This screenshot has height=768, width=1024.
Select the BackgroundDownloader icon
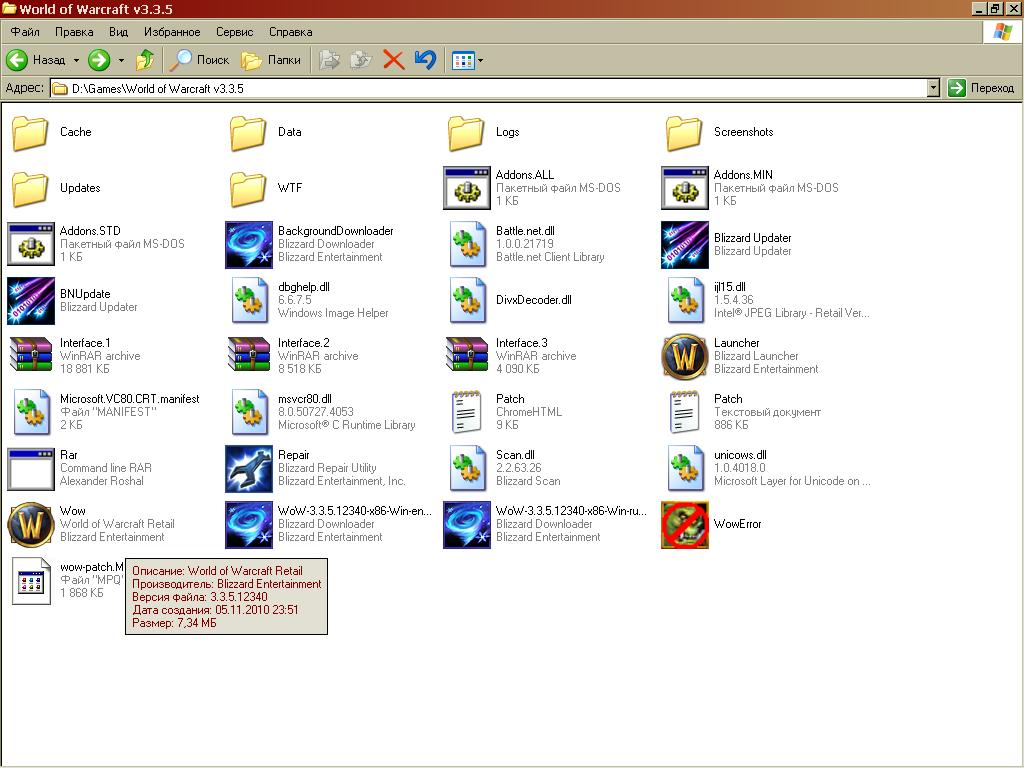click(249, 245)
